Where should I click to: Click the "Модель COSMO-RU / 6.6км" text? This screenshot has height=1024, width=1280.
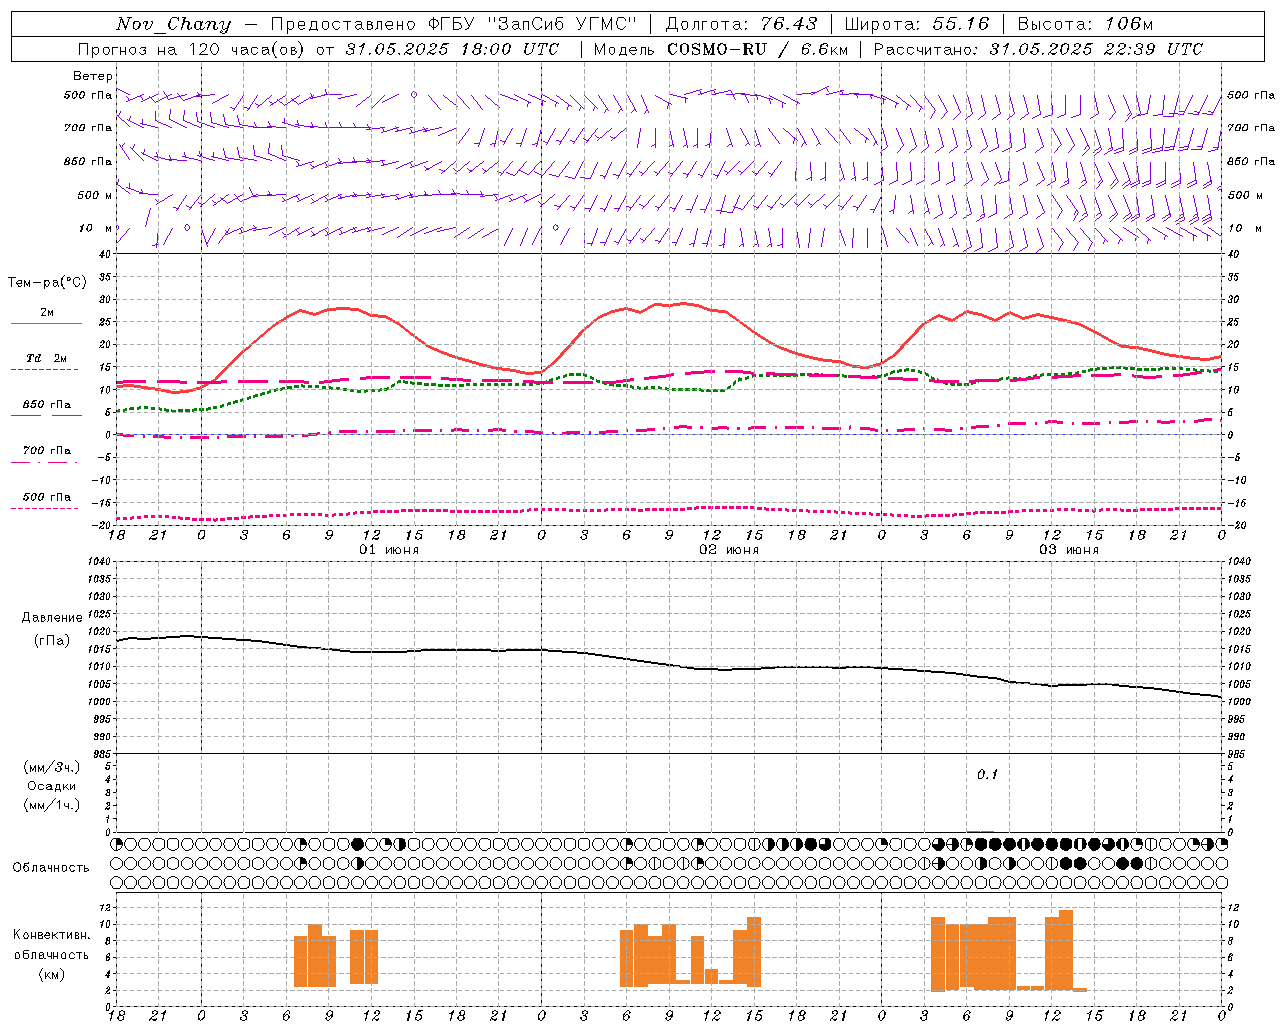click(720, 49)
